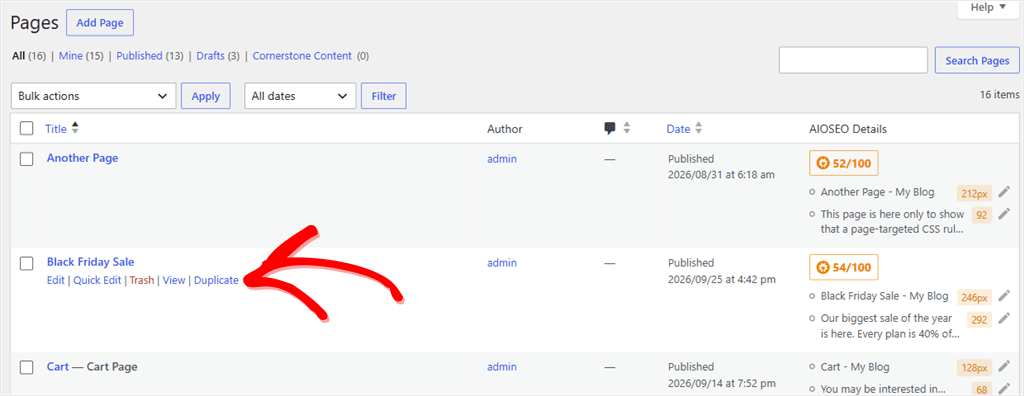Screen dimensions: 1024x396
Task: Click the Date column header
Action: tap(679, 129)
